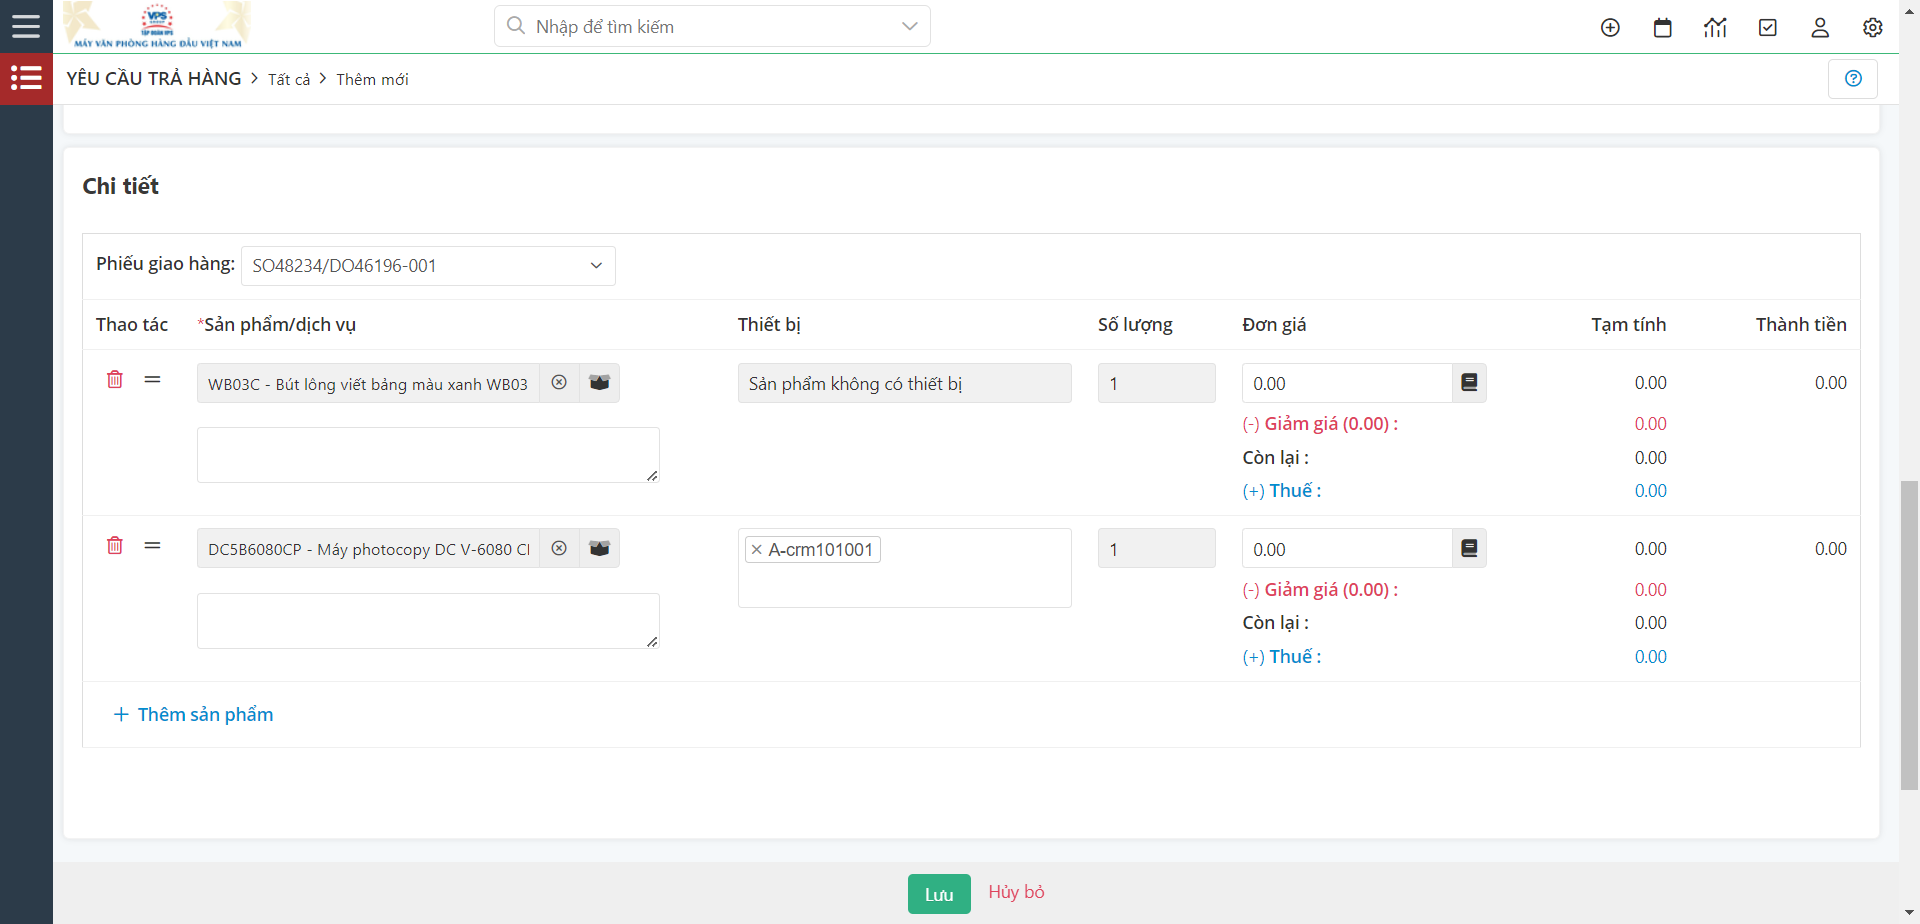This screenshot has width=1920, height=924.
Task: Grab the reorder handle of DC5B6080CP row
Action: (152, 546)
